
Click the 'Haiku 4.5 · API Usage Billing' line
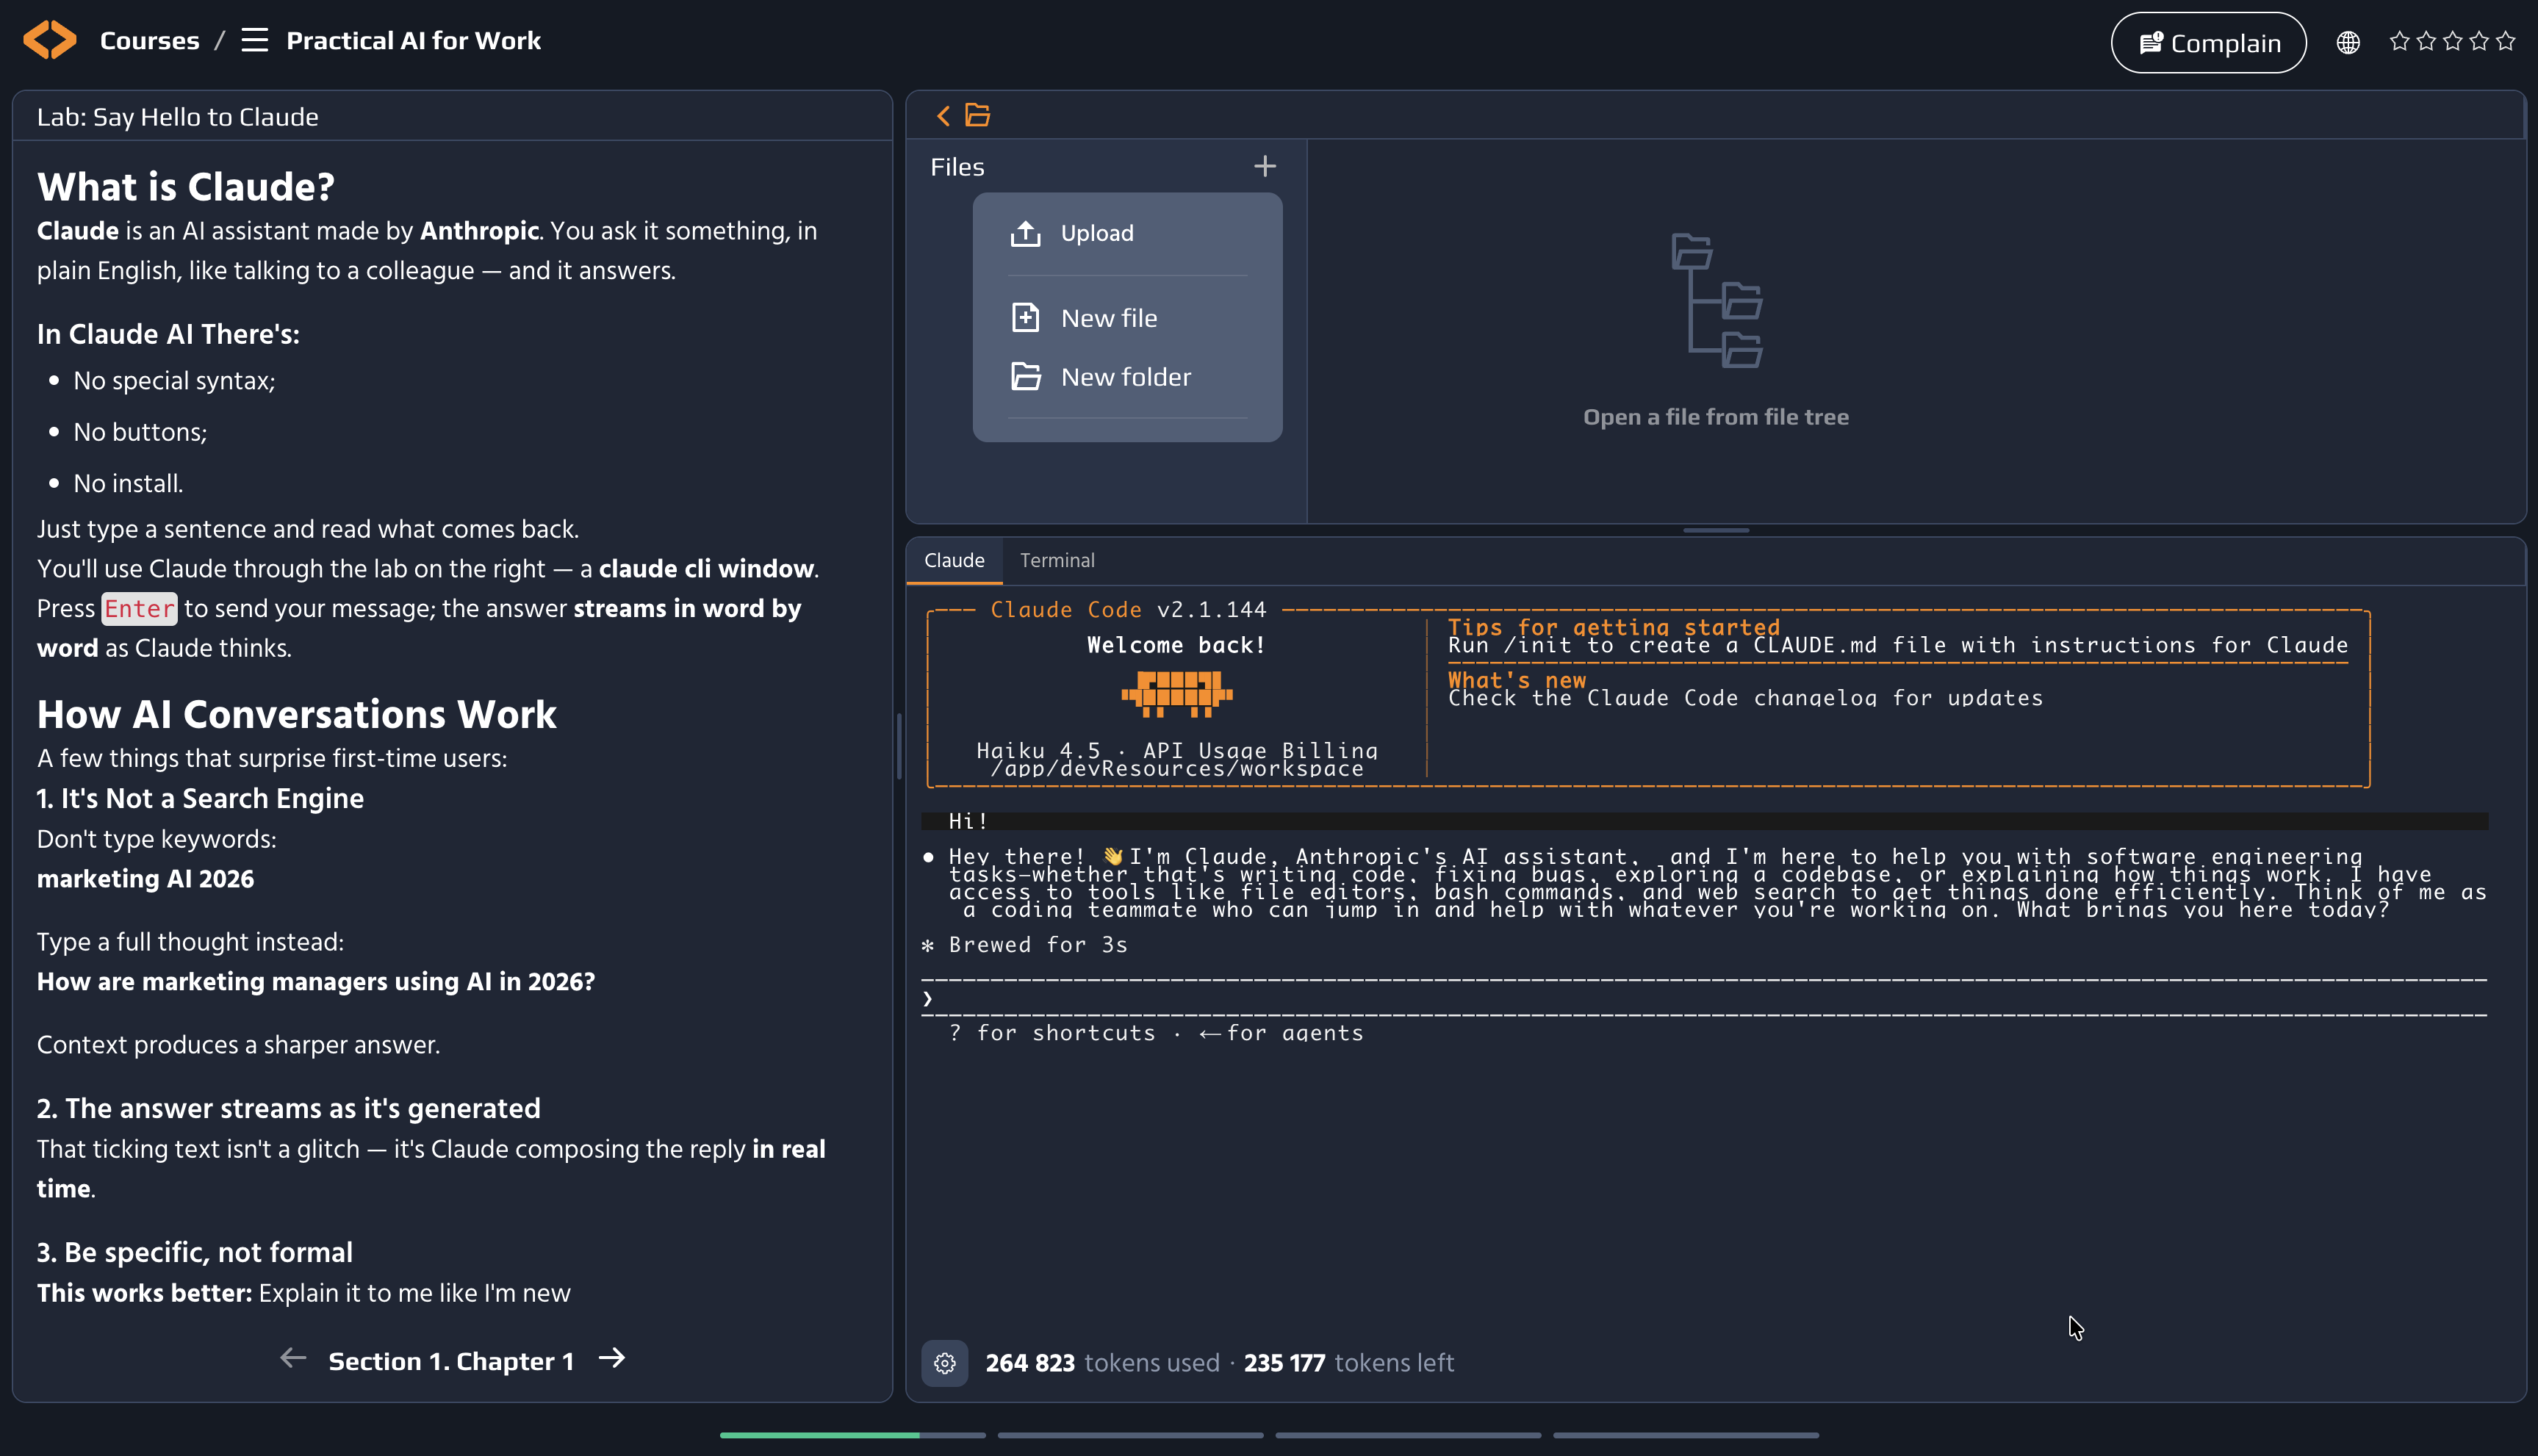pyautogui.click(x=1177, y=750)
